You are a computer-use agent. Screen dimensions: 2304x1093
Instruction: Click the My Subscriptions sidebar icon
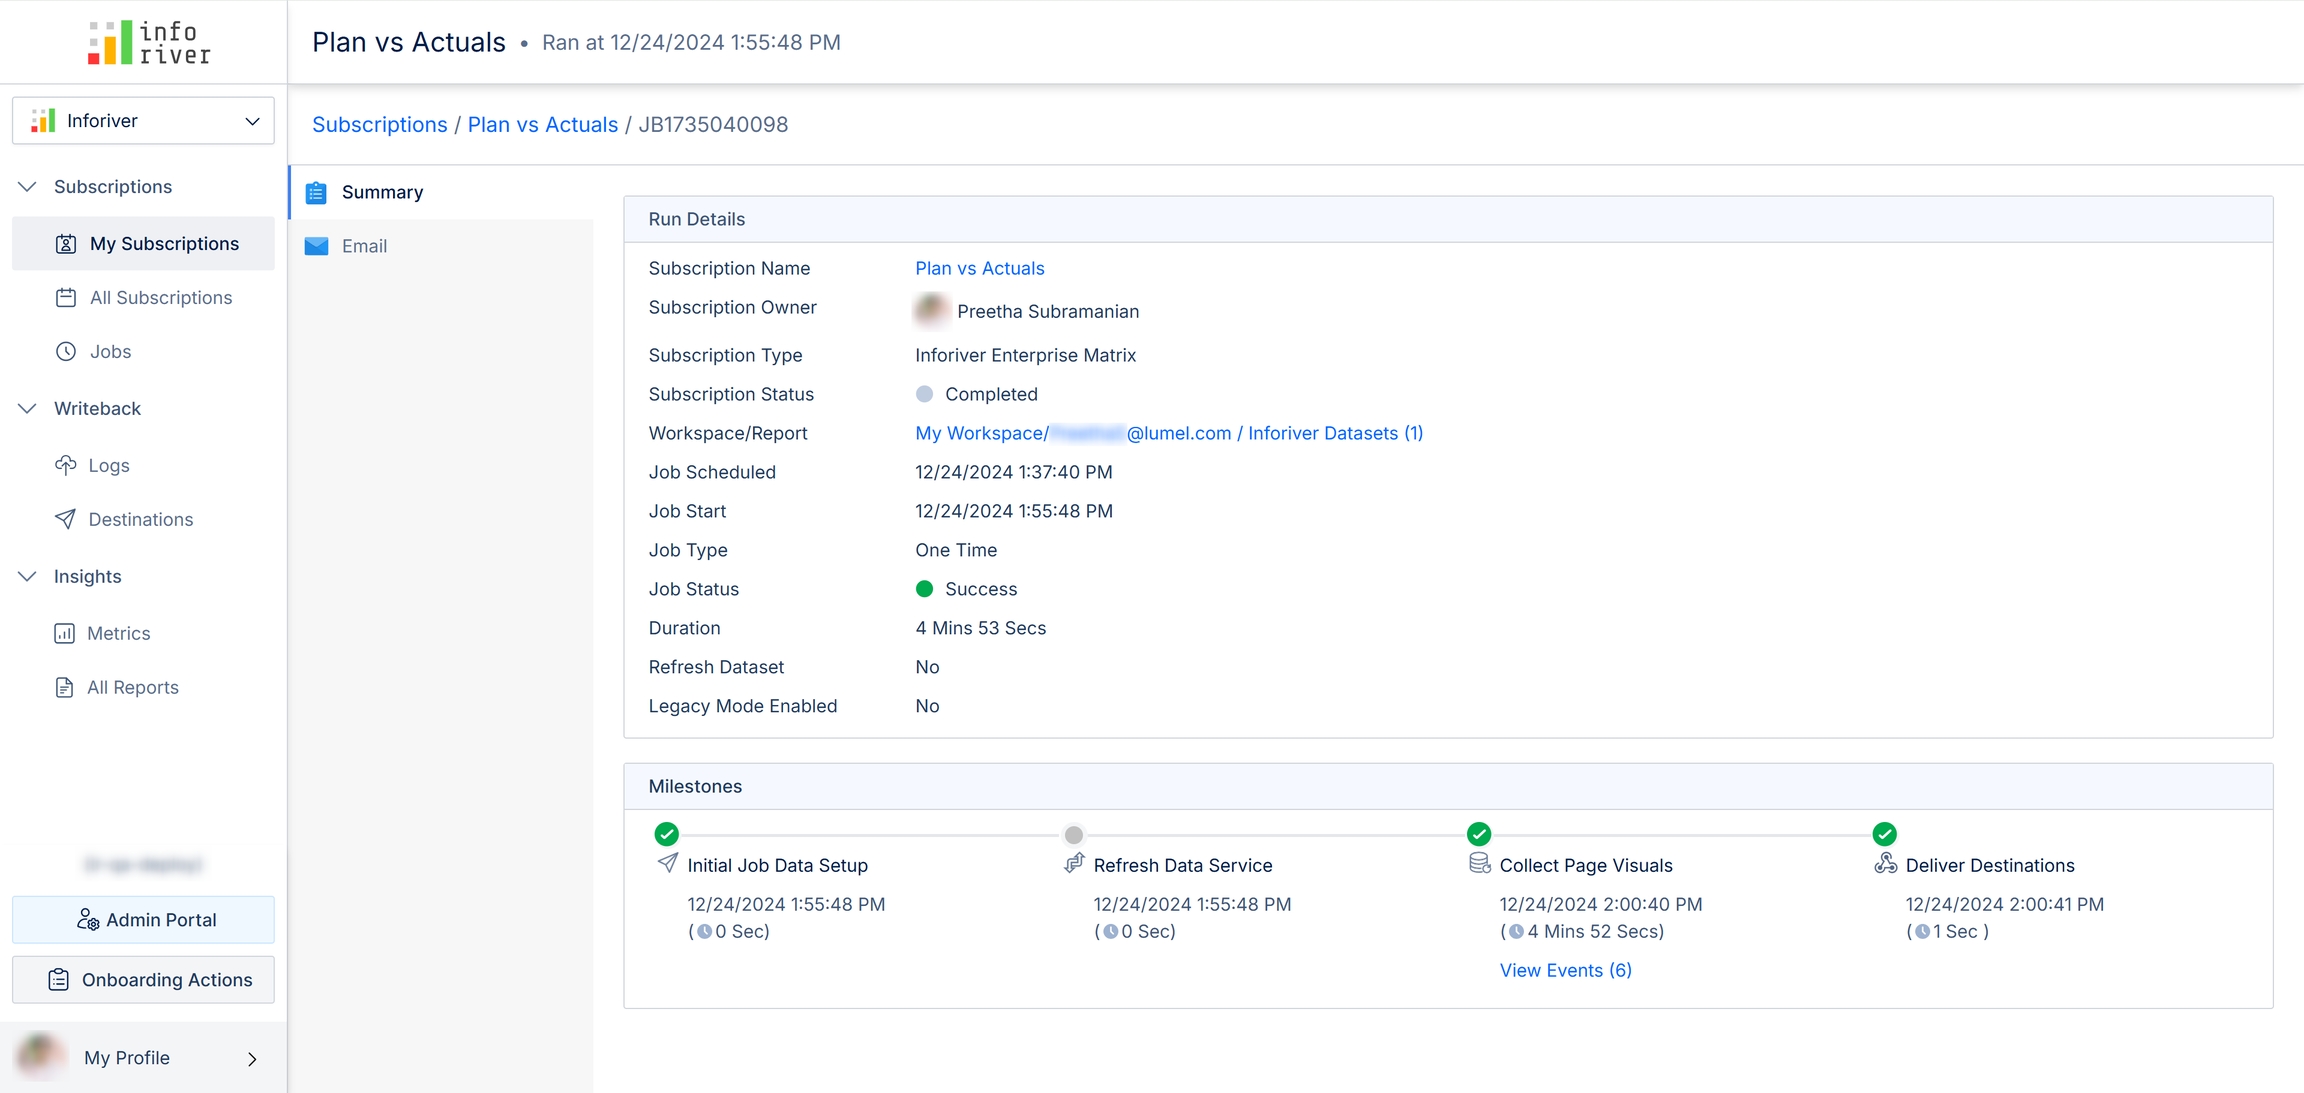click(66, 244)
